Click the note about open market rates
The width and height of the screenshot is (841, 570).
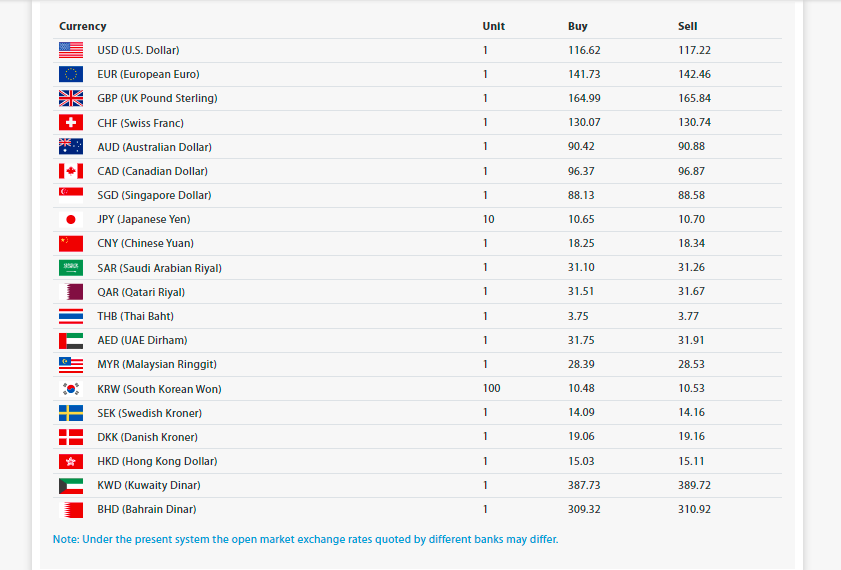[x=305, y=539]
